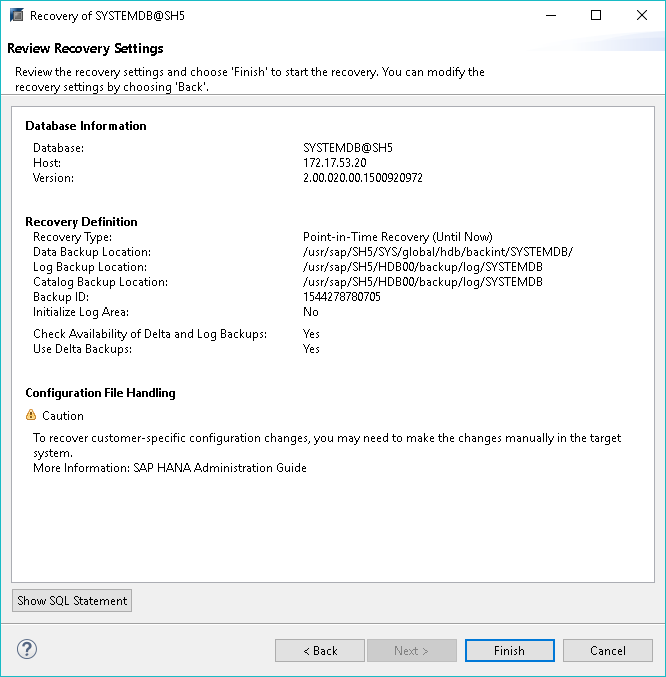Click the disabled 'Next >' button
Image resolution: width=666 pixels, height=677 pixels.
pos(411,650)
